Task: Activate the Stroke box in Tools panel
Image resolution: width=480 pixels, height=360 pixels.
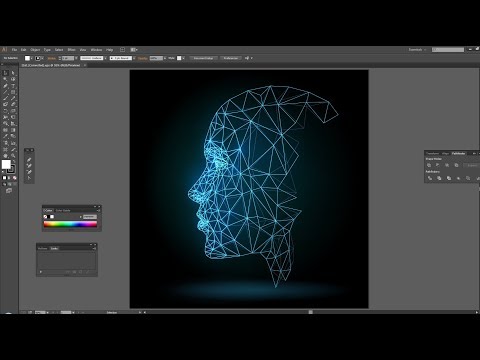Action: coord(11,169)
